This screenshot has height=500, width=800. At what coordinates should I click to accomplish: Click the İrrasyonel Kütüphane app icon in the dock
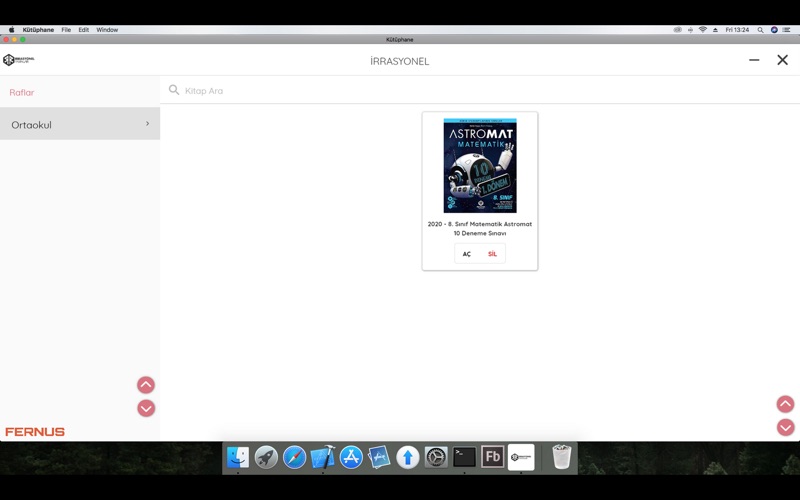pyautogui.click(x=521, y=457)
